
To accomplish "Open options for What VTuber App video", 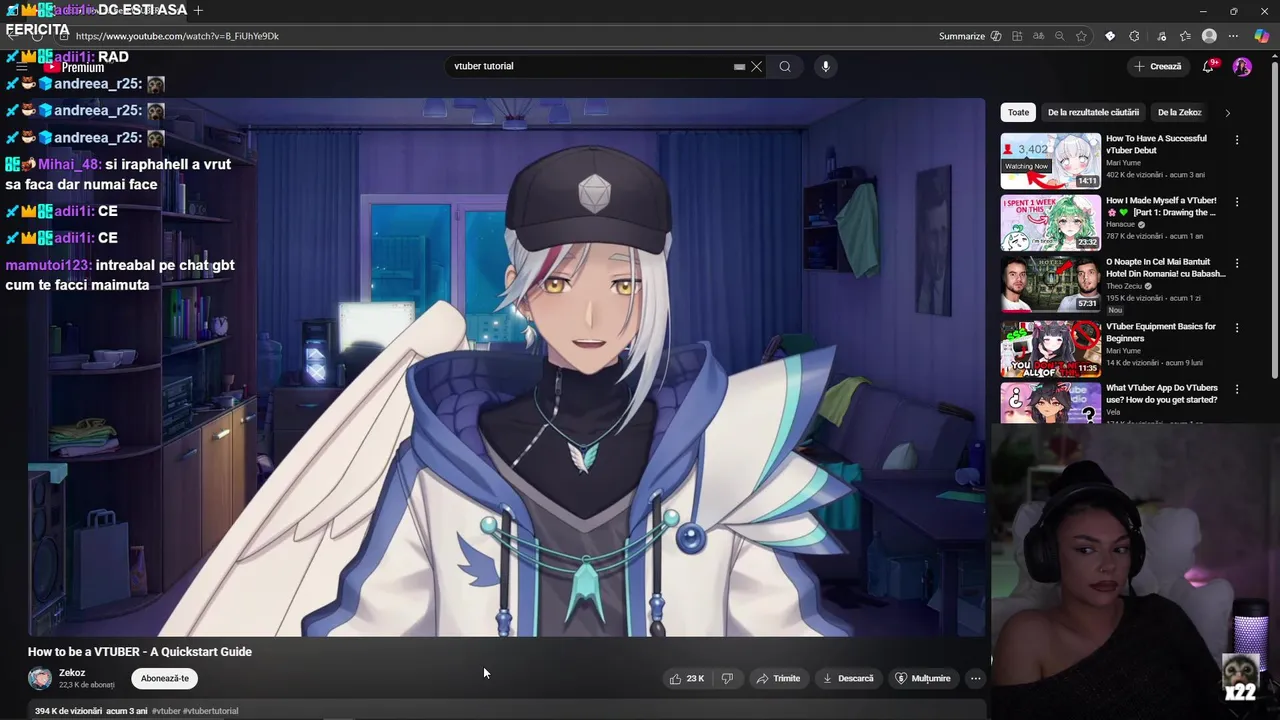I will point(1237,389).
